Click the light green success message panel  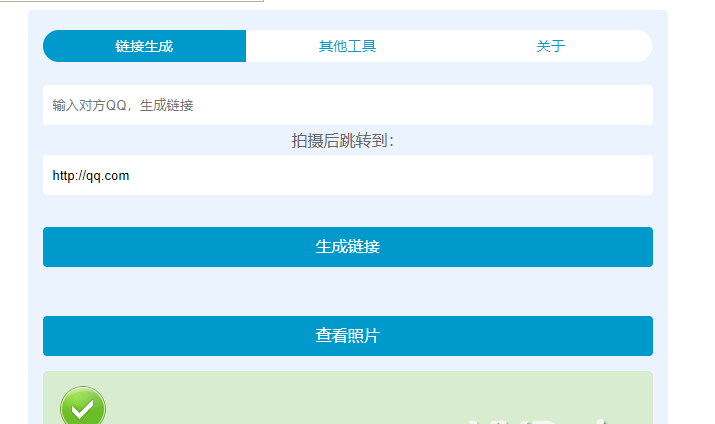pyautogui.click(x=300, y=398)
